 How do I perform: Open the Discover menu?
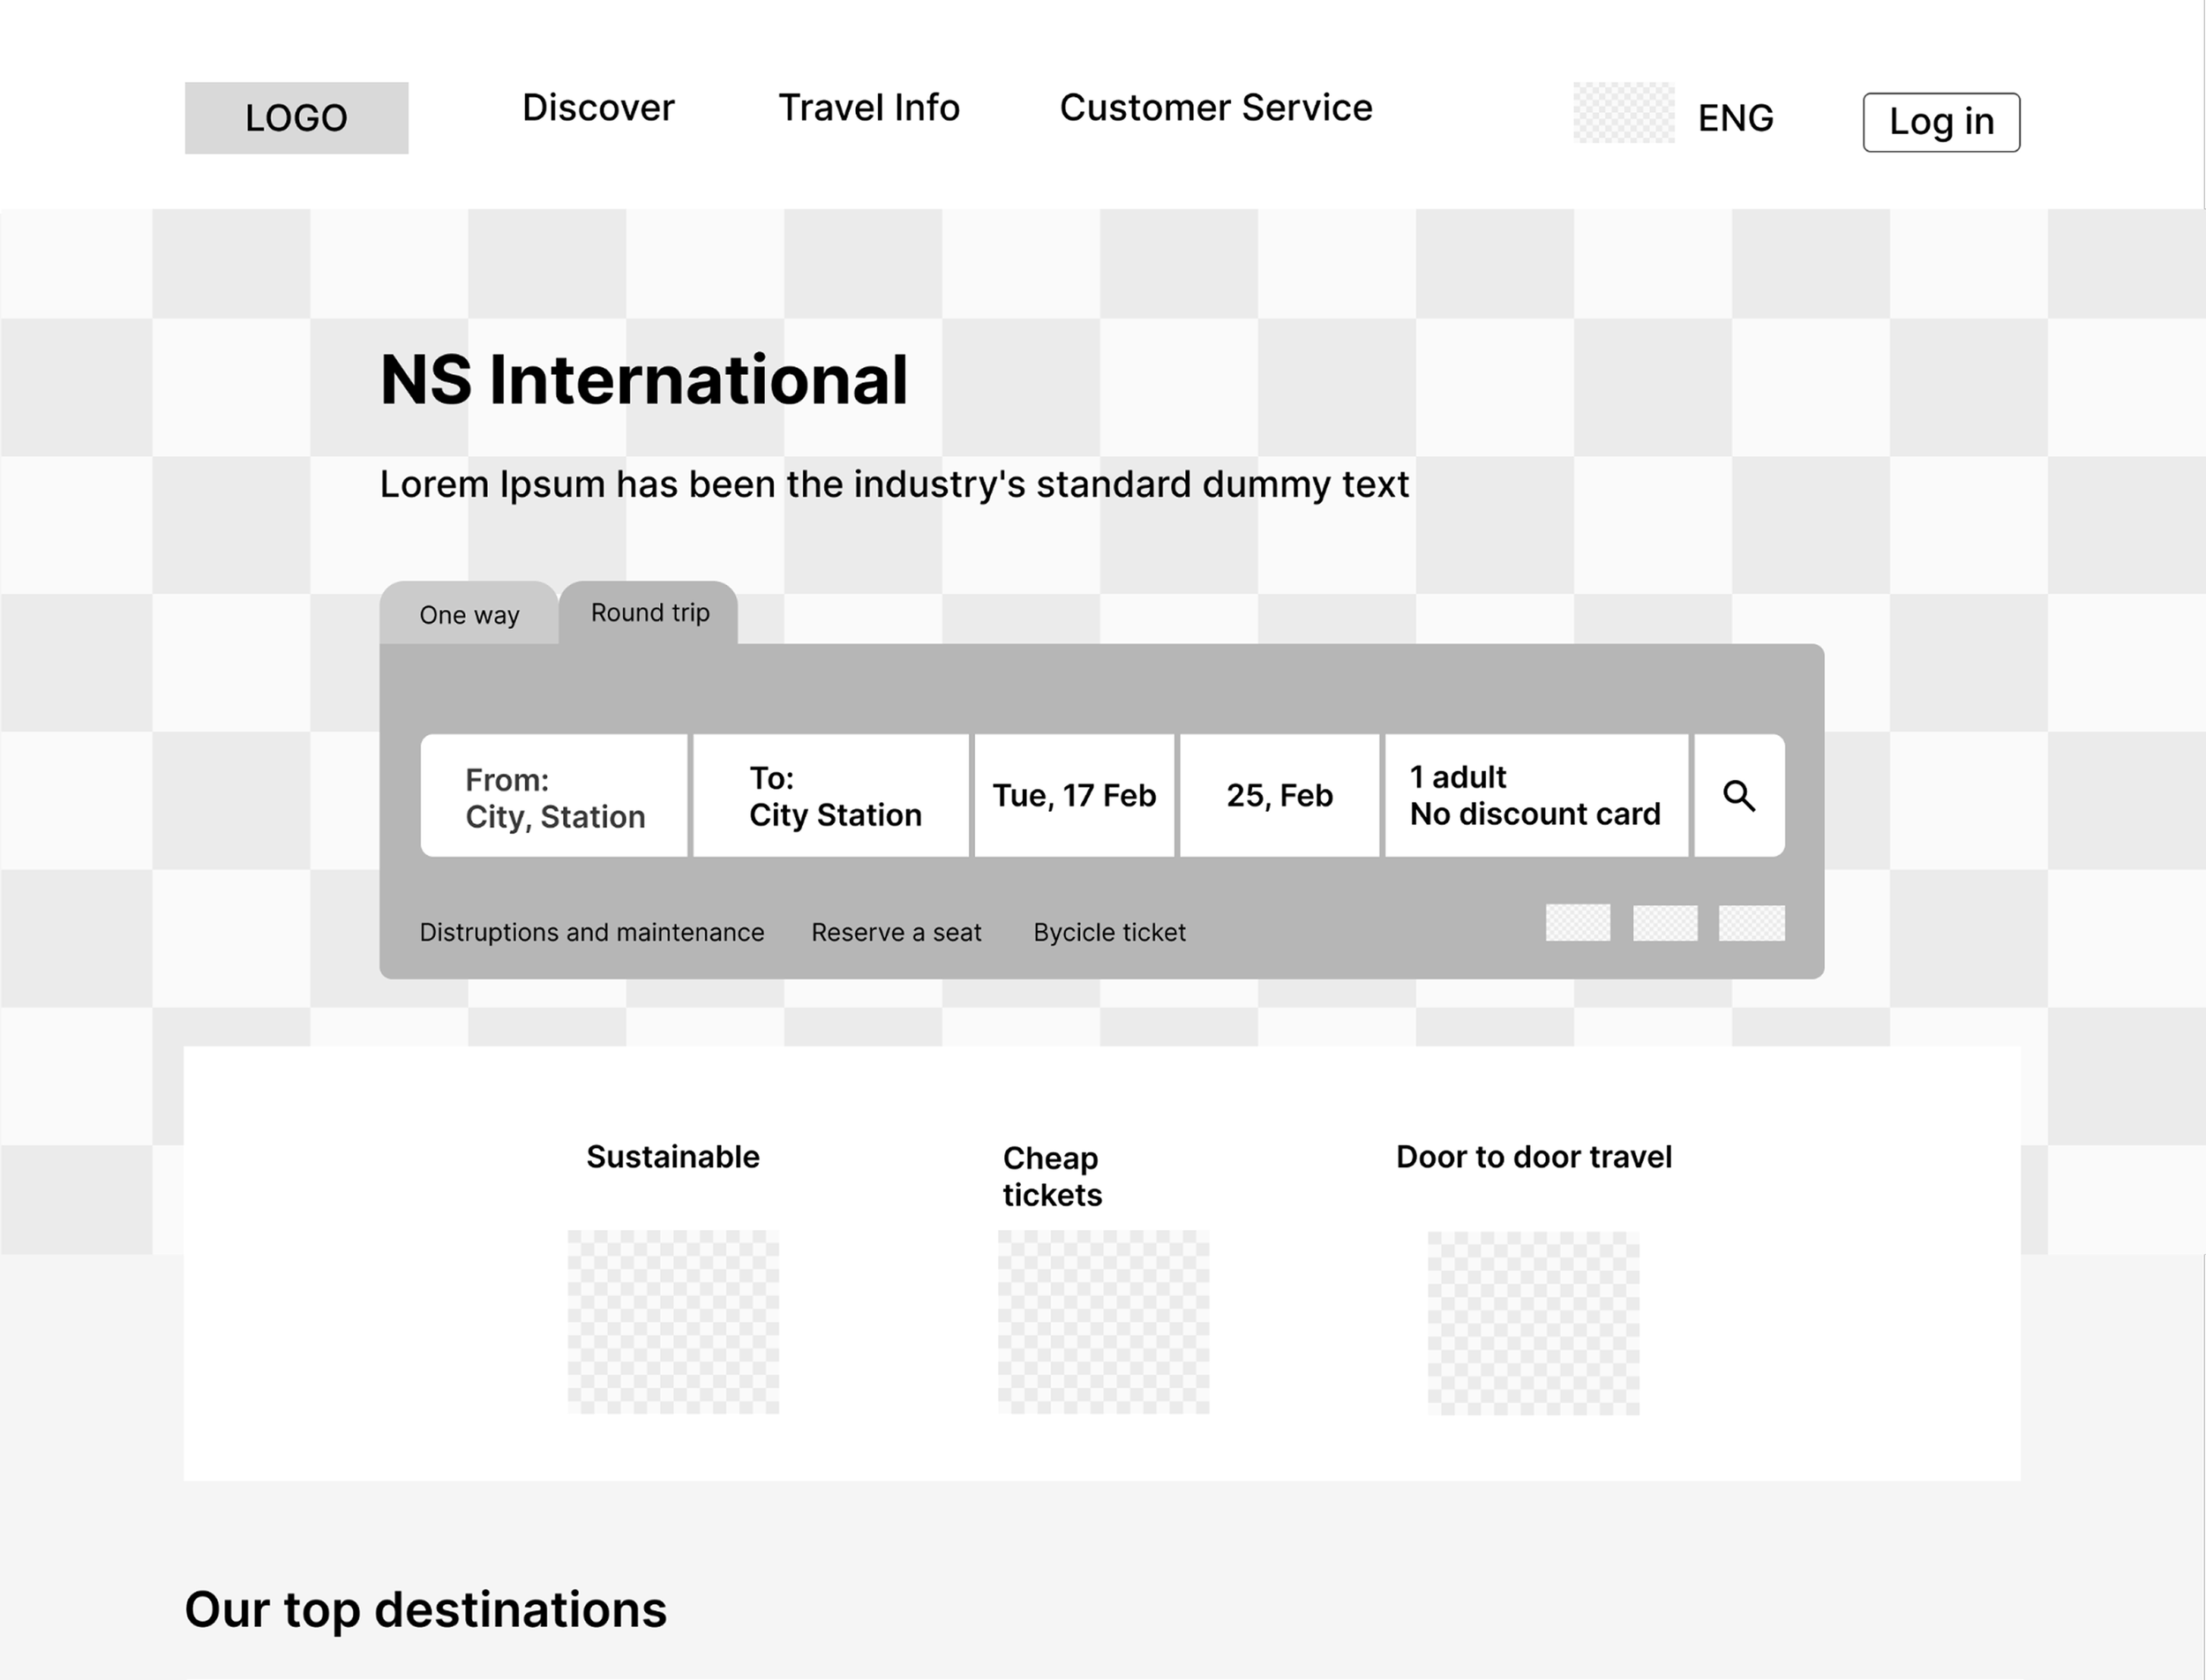pyautogui.click(x=598, y=108)
